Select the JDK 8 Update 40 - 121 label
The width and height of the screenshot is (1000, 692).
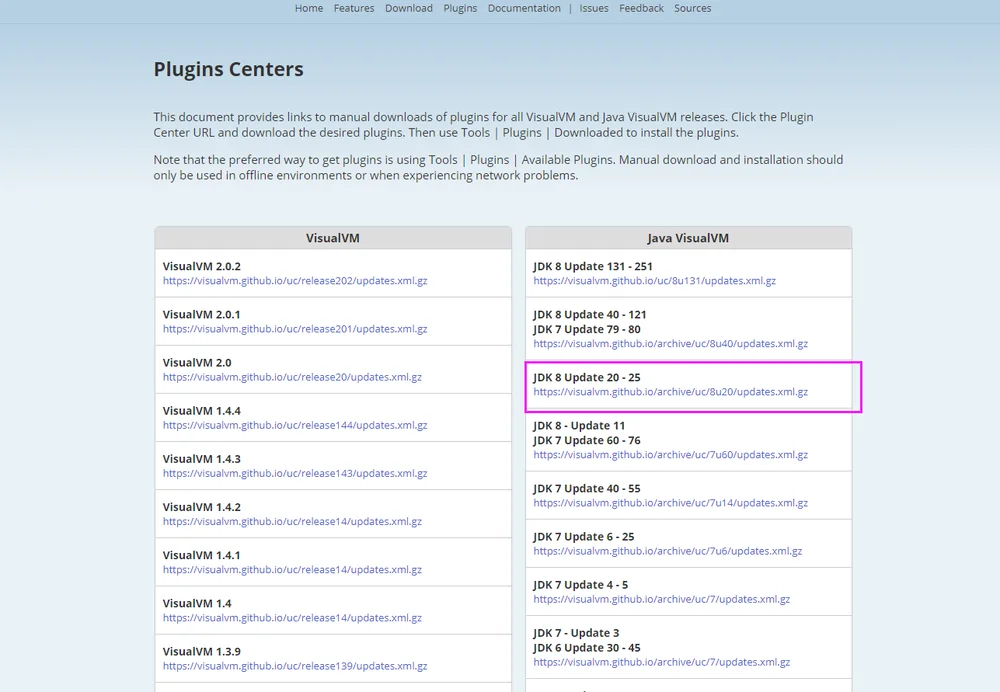click(x=589, y=314)
